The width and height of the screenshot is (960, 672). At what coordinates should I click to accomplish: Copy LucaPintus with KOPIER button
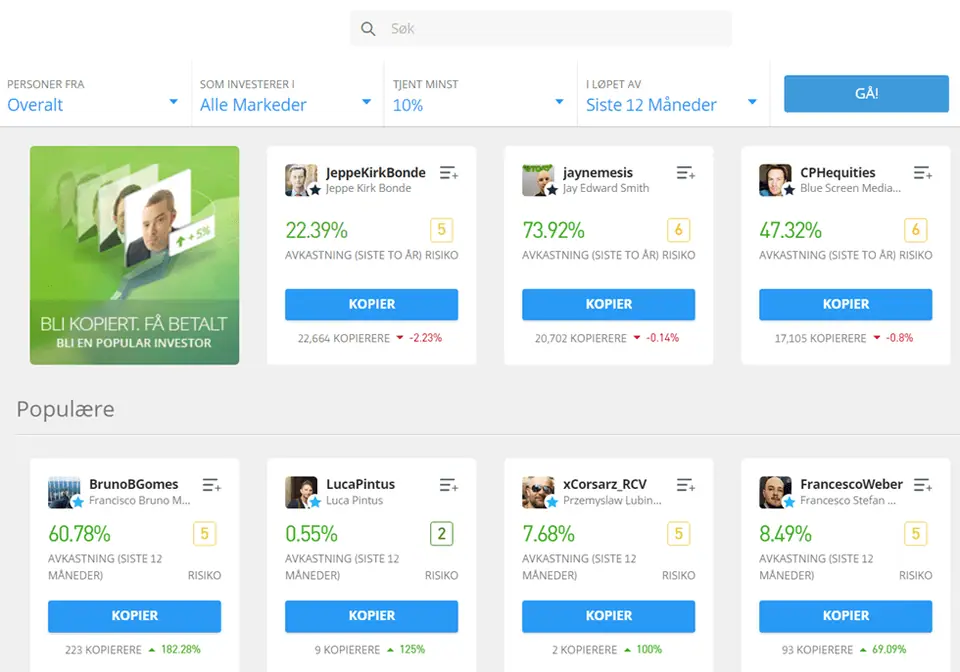pos(372,616)
